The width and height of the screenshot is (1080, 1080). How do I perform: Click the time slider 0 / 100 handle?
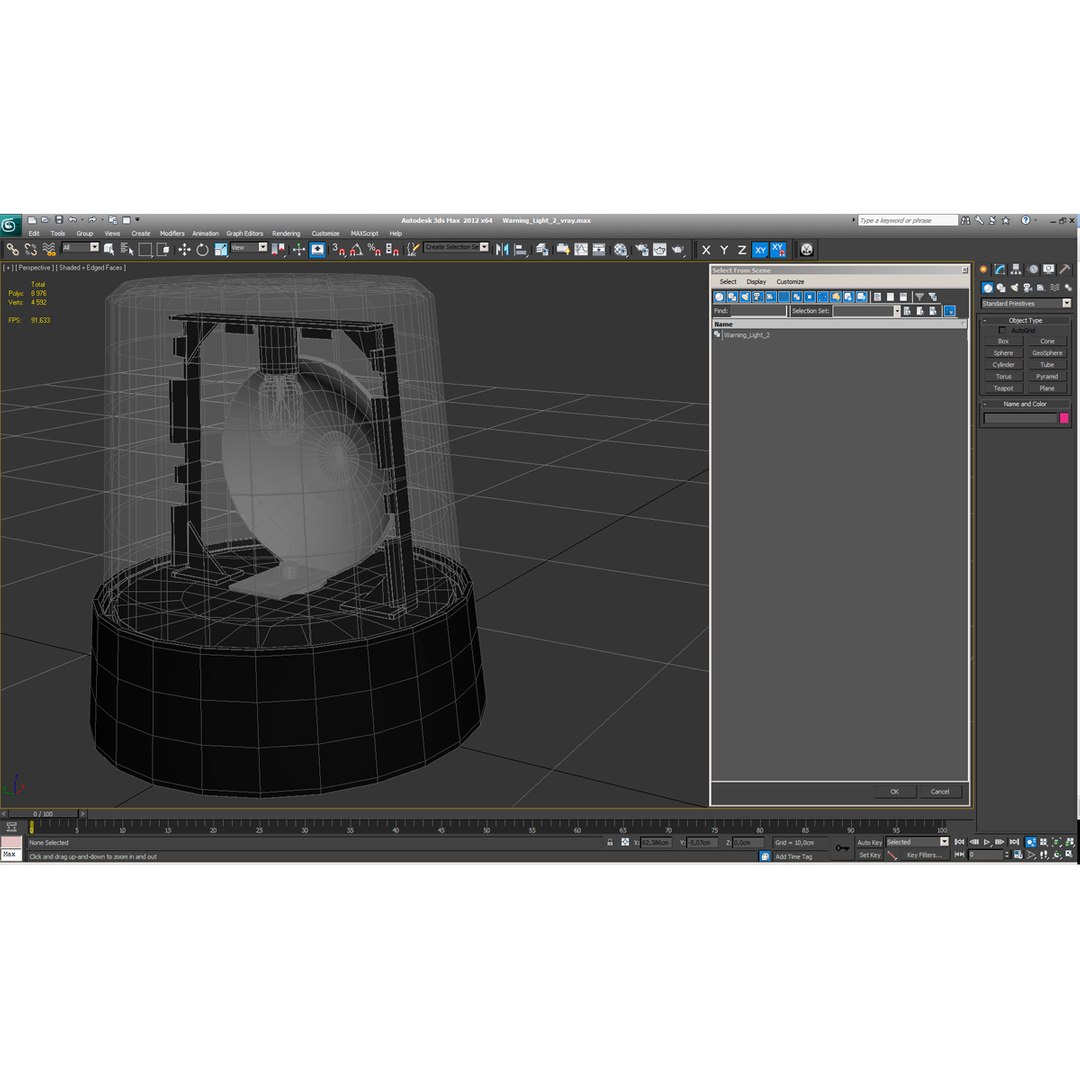coord(43,813)
